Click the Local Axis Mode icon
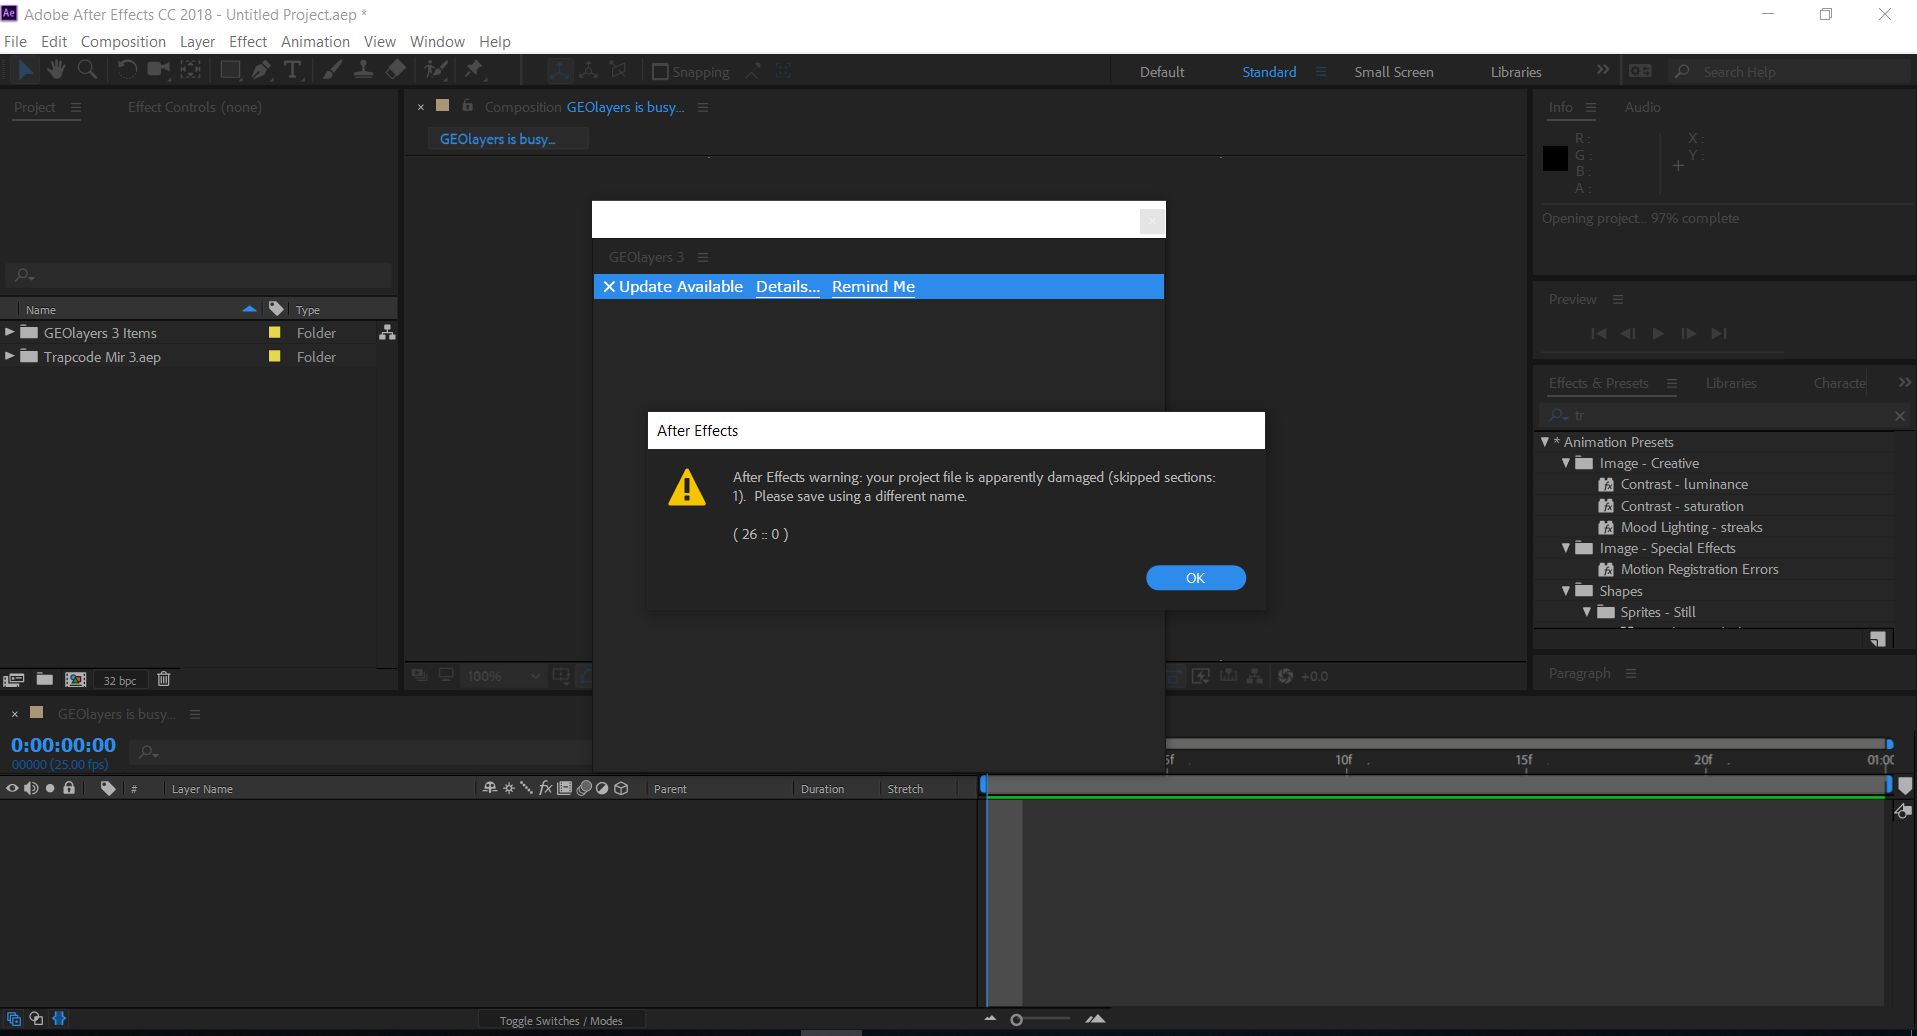Screen dimensions: 1917x1036 pyautogui.click(x=559, y=70)
